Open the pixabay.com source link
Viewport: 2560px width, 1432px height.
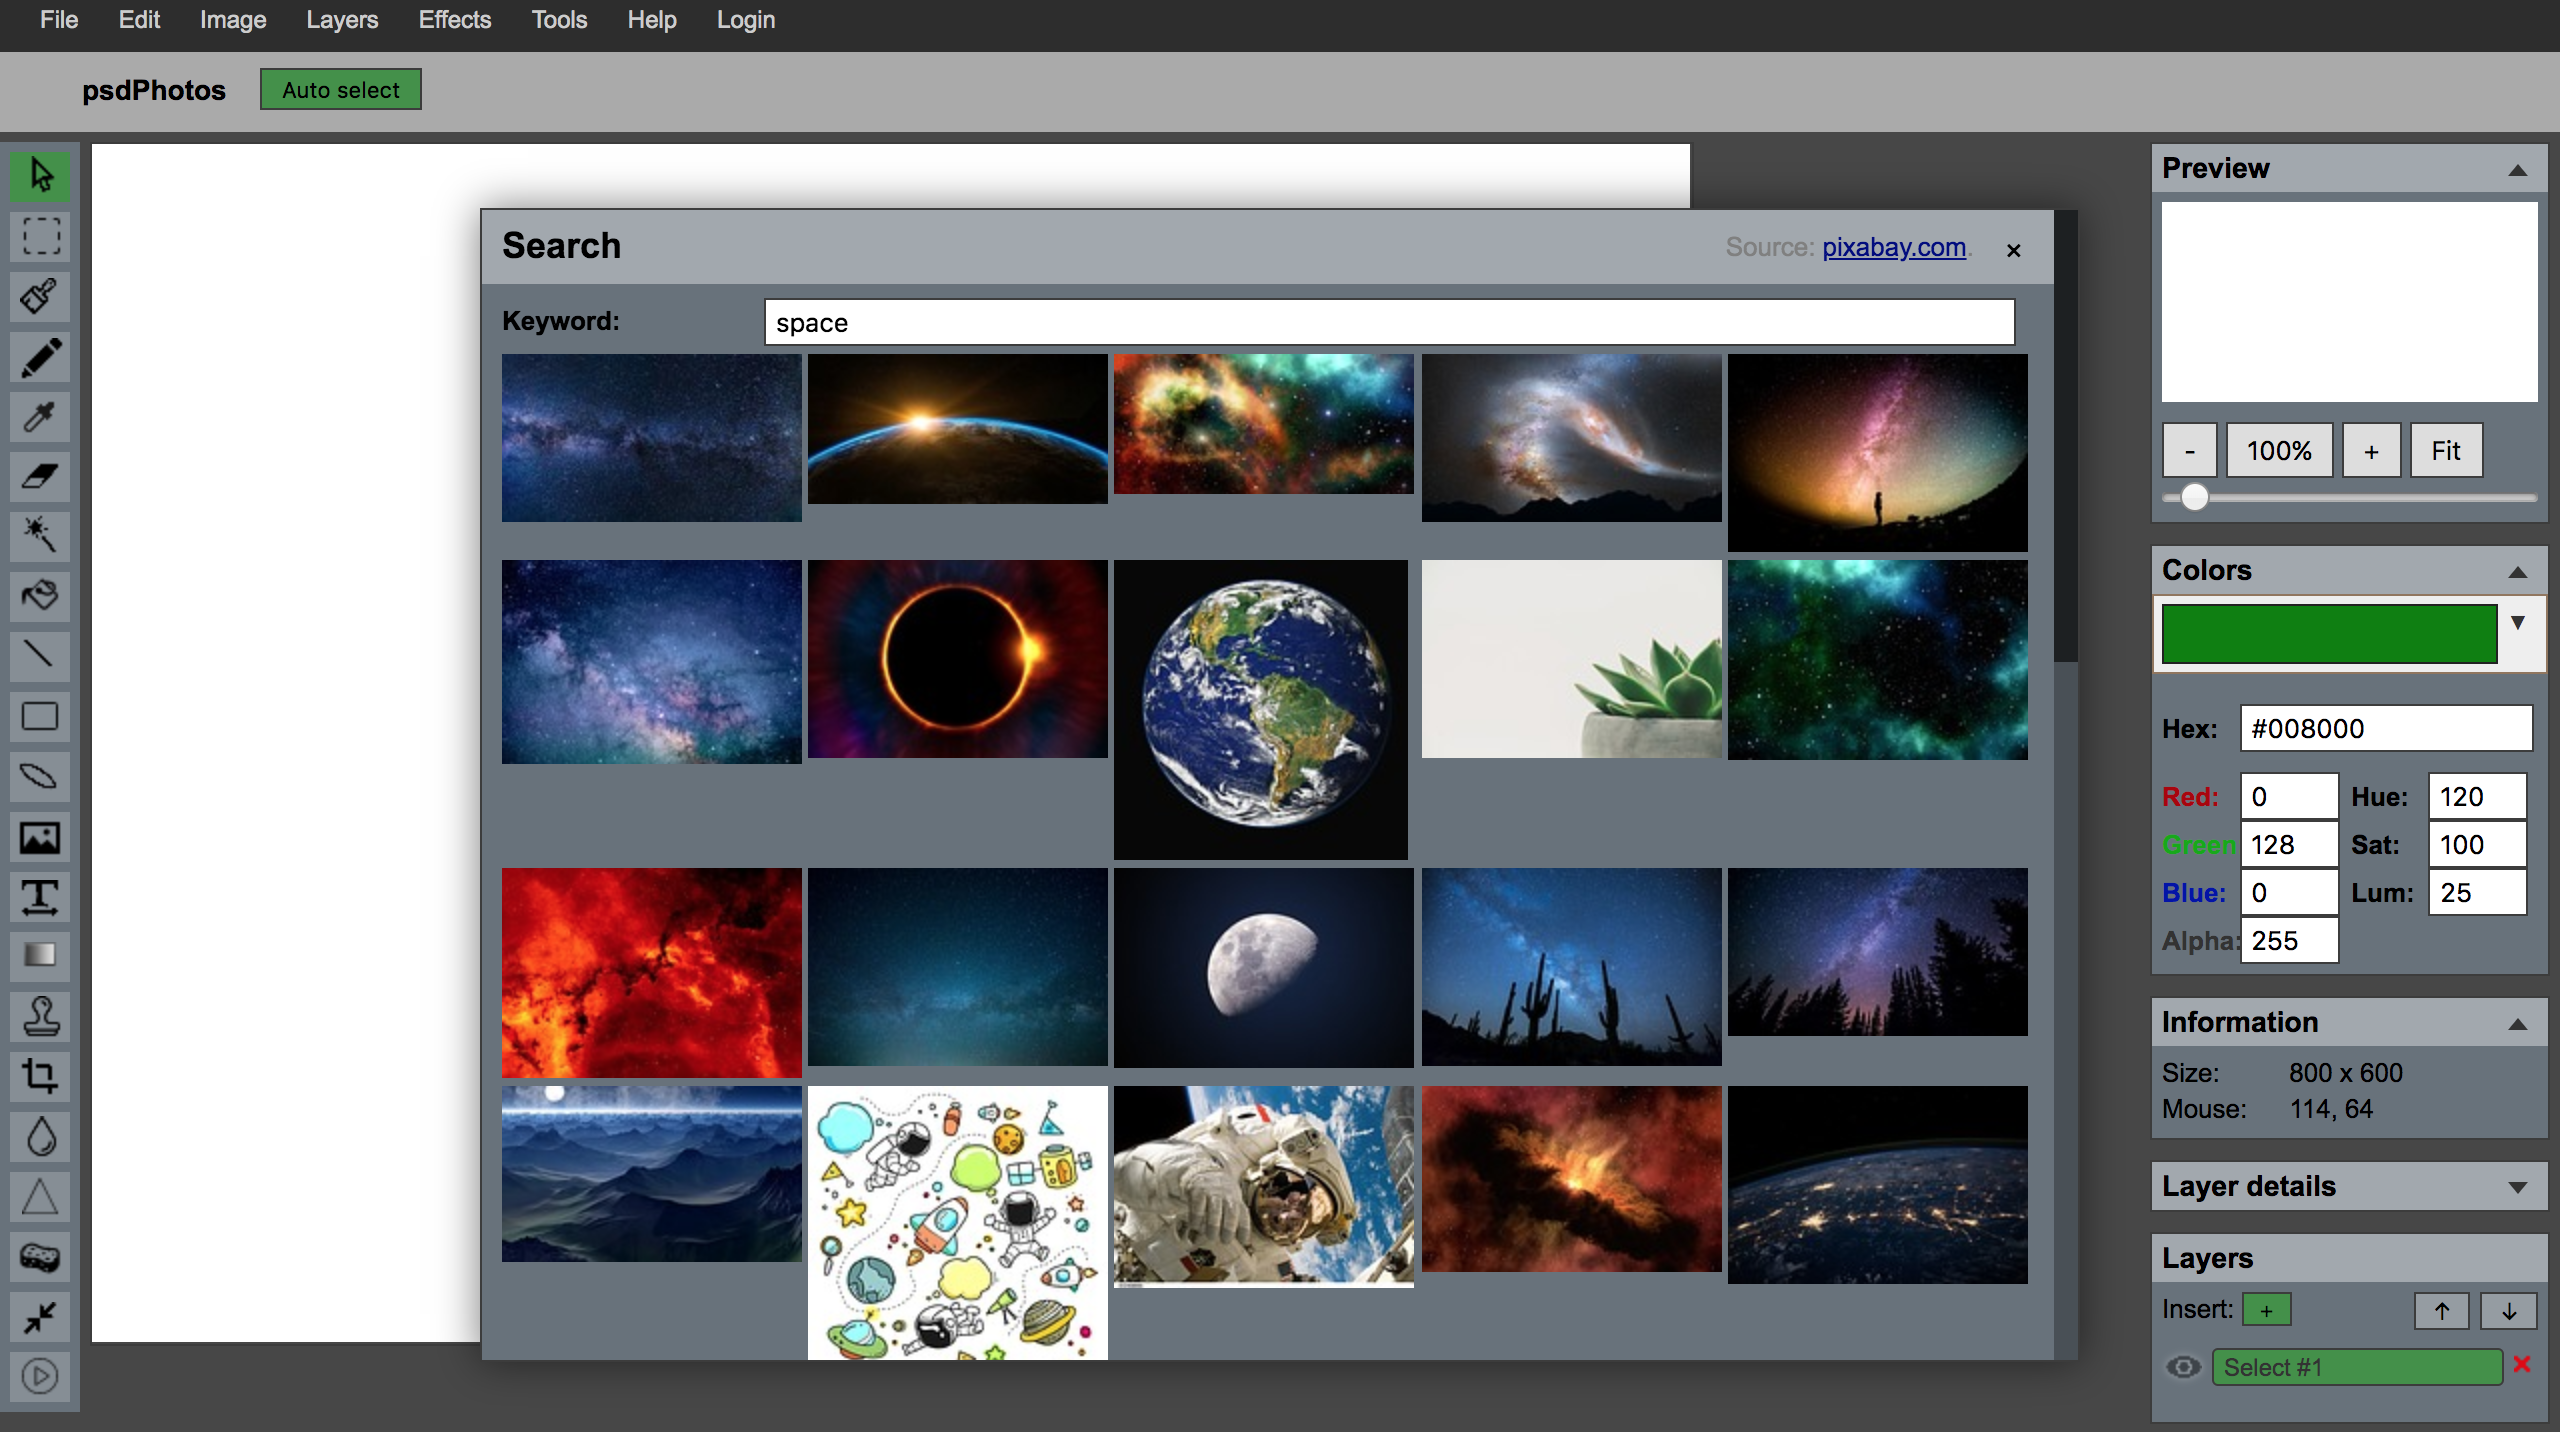[1893, 247]
